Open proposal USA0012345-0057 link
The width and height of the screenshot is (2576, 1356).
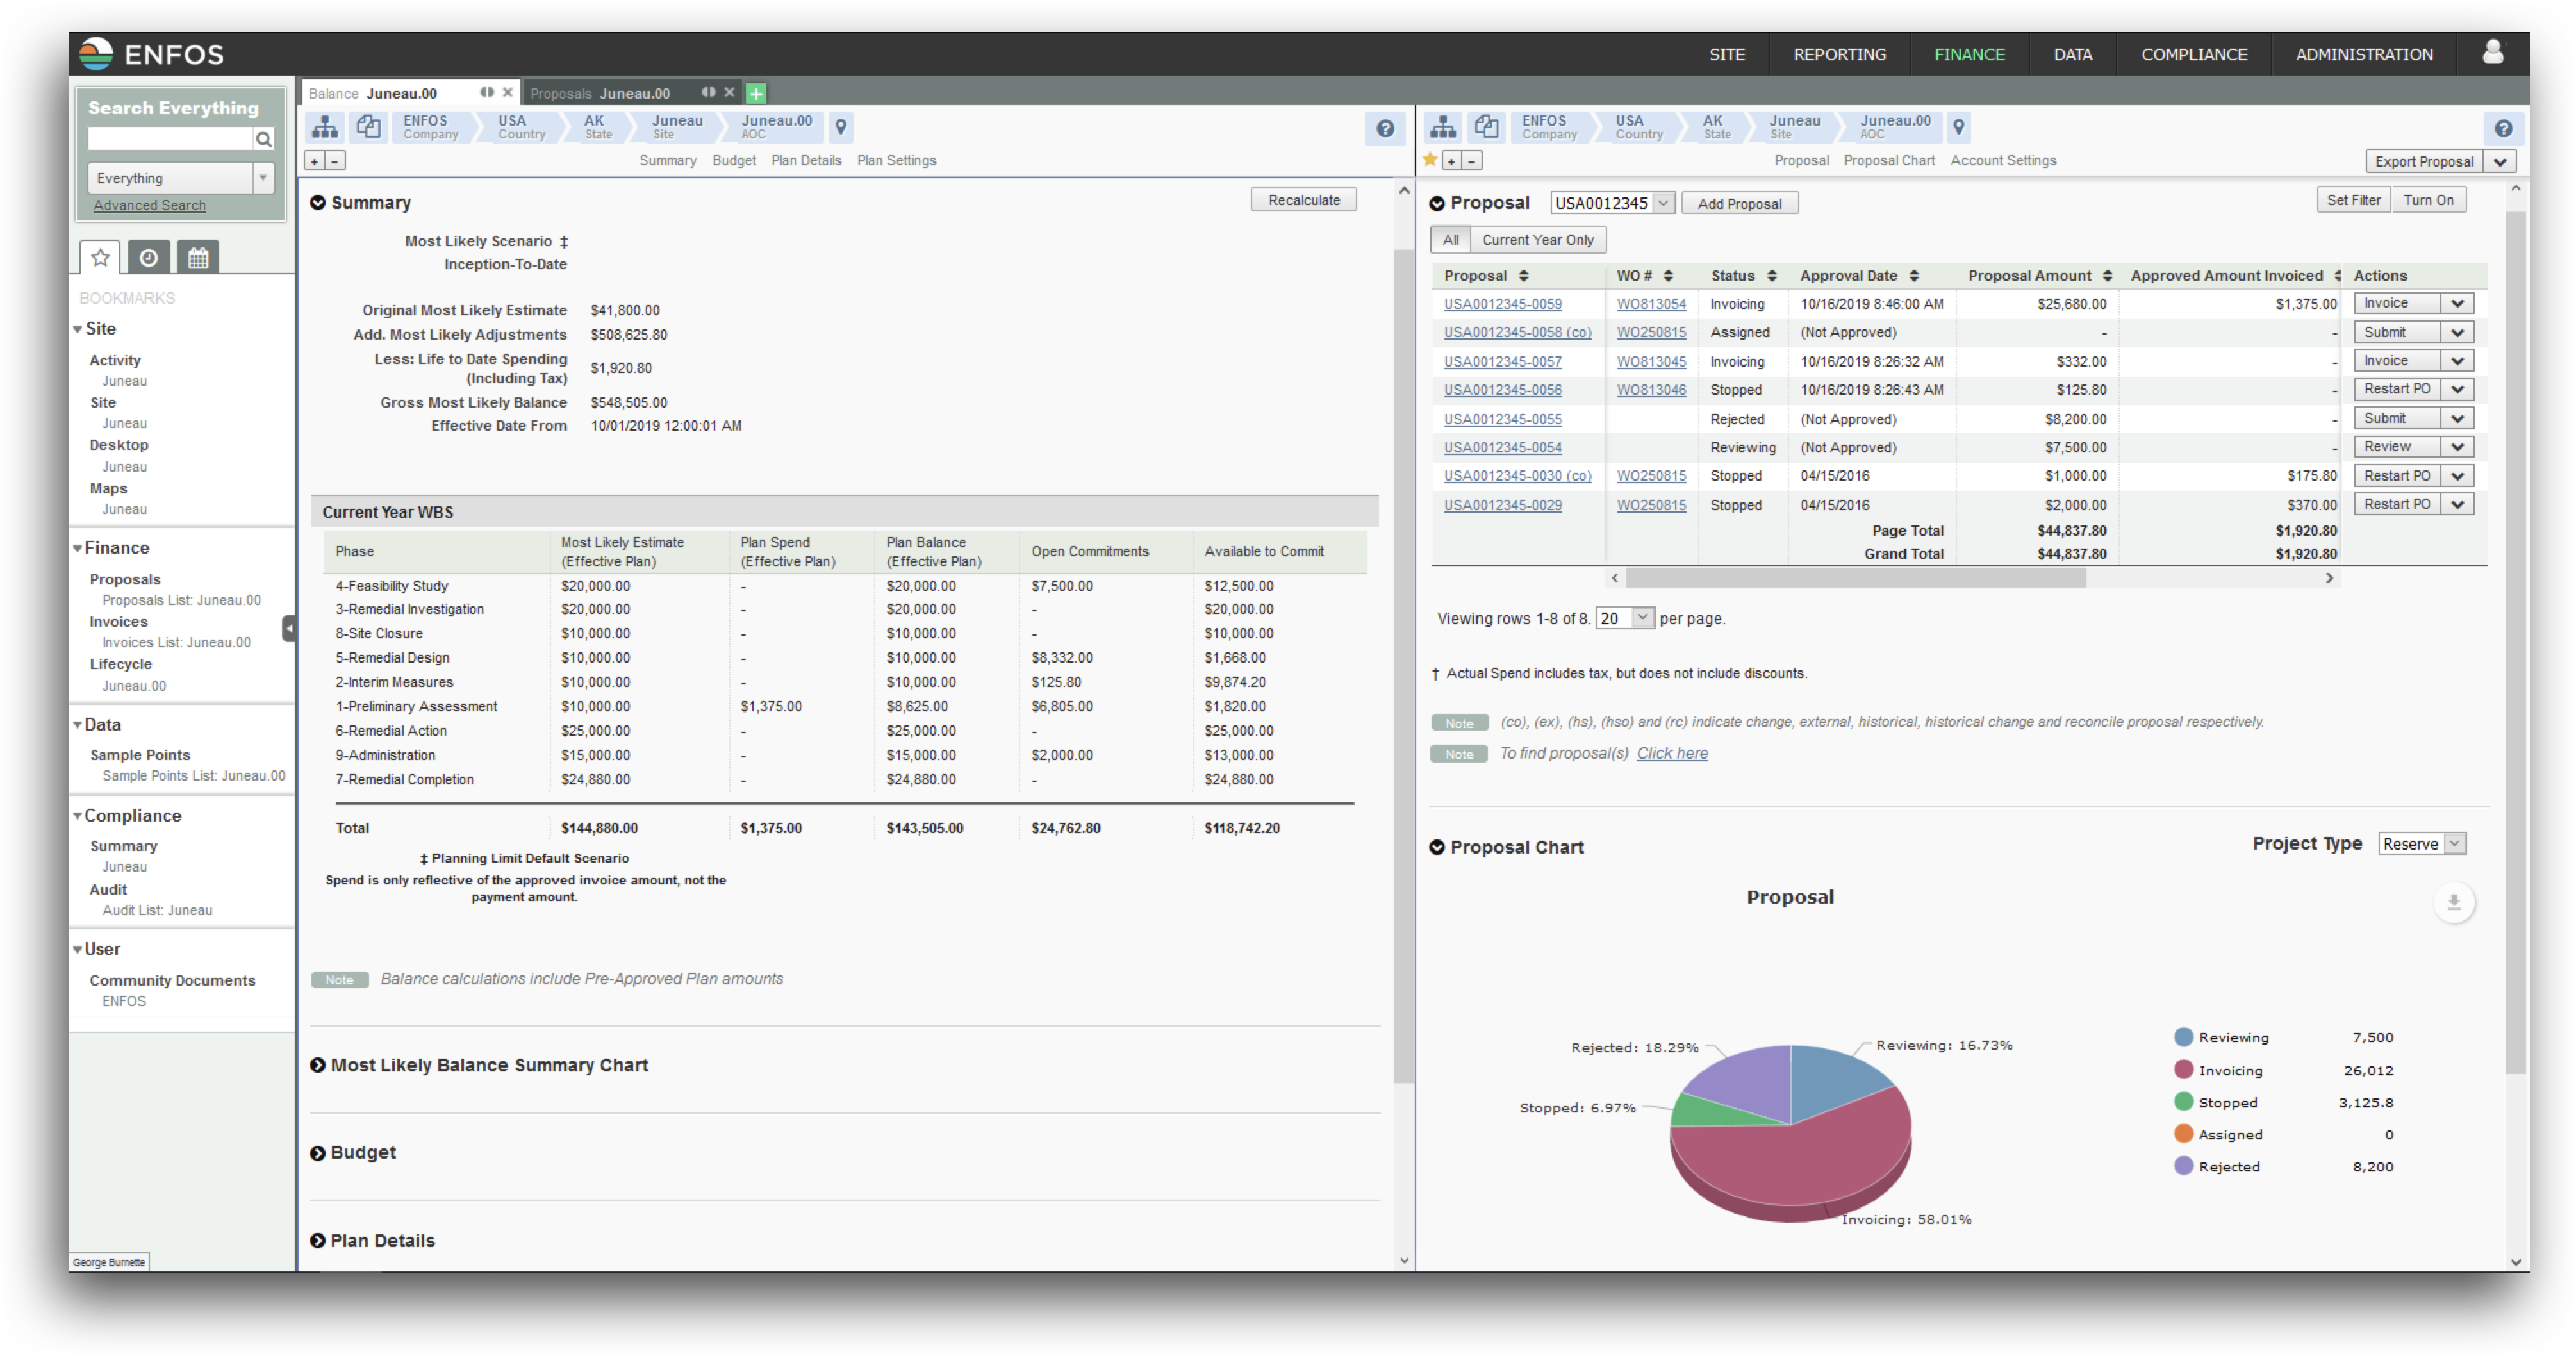pyautogui.click(x=1502, y=361)
